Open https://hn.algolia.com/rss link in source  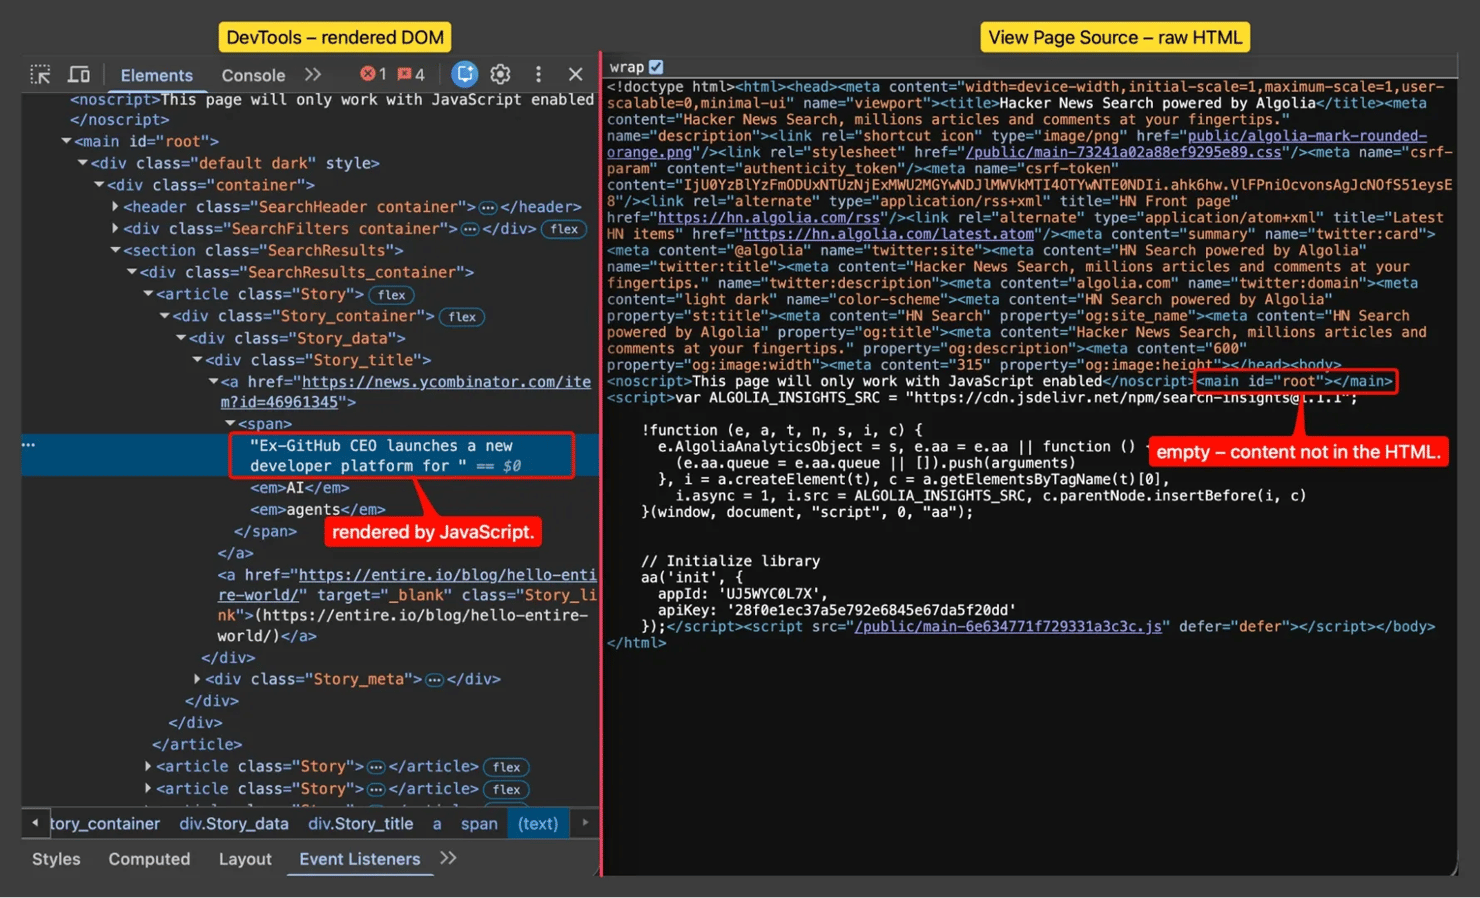(768, 217)
